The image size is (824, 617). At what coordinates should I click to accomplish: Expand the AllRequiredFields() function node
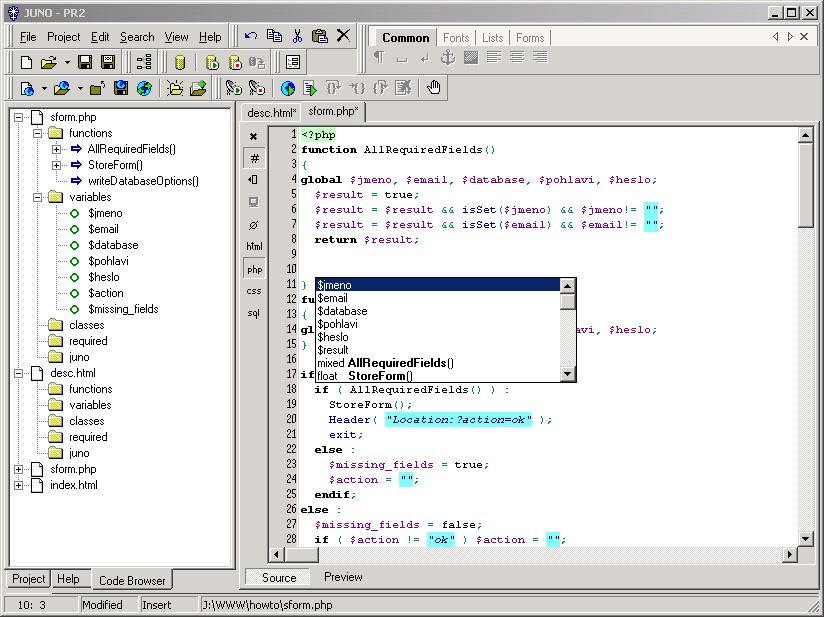click(57, 149)
